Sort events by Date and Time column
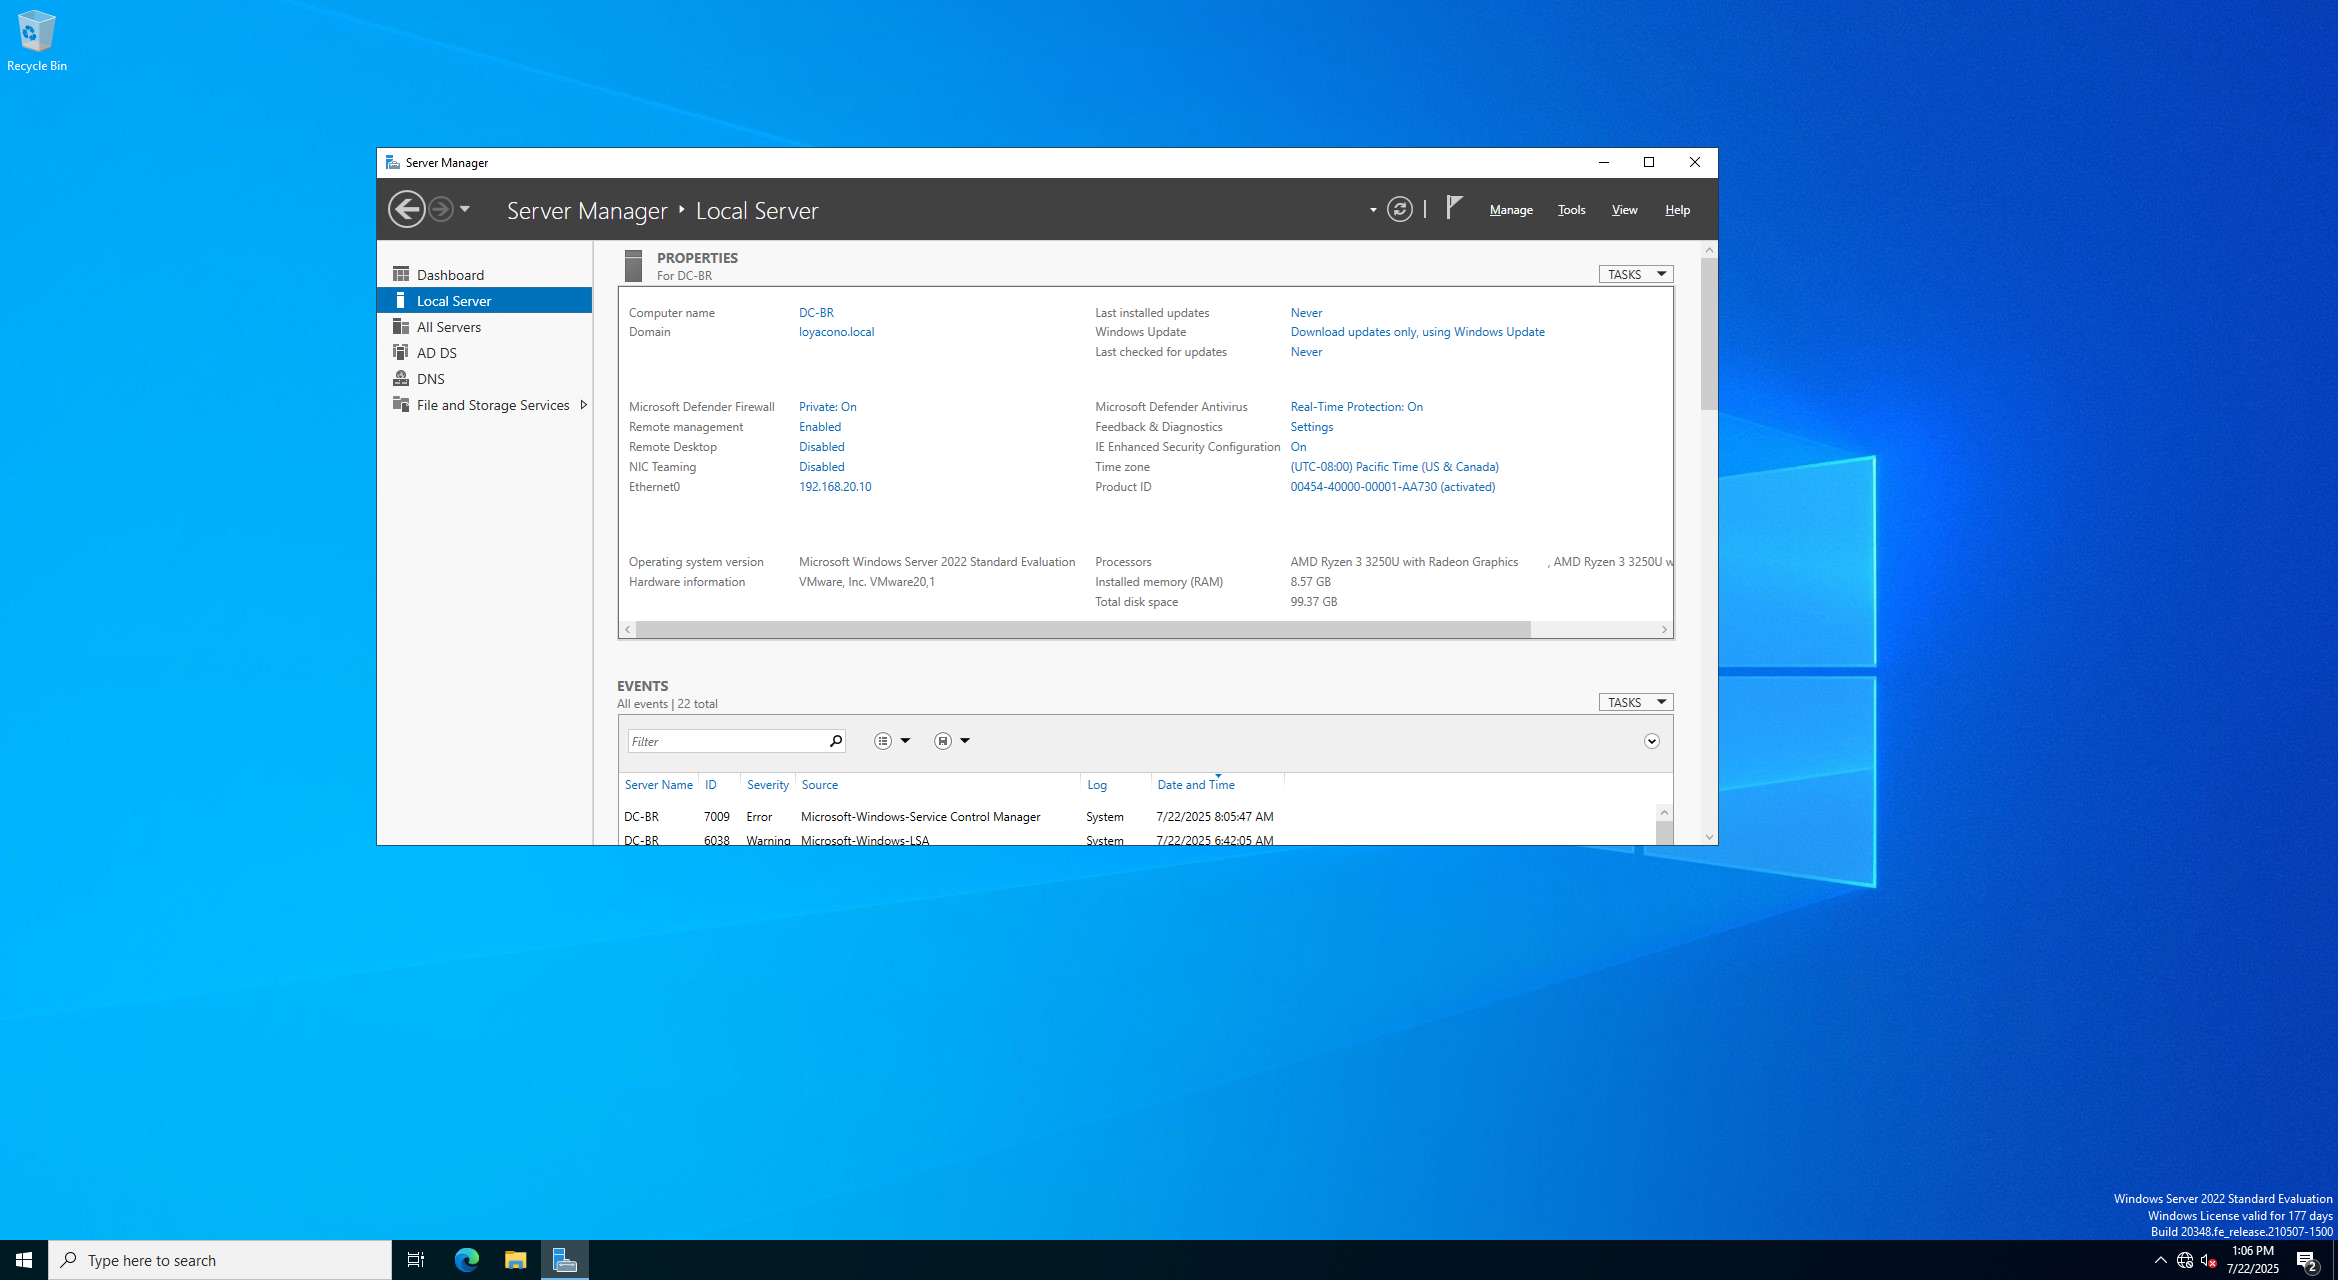Screen dimensions: 2338x1280 coord(1196,785)
